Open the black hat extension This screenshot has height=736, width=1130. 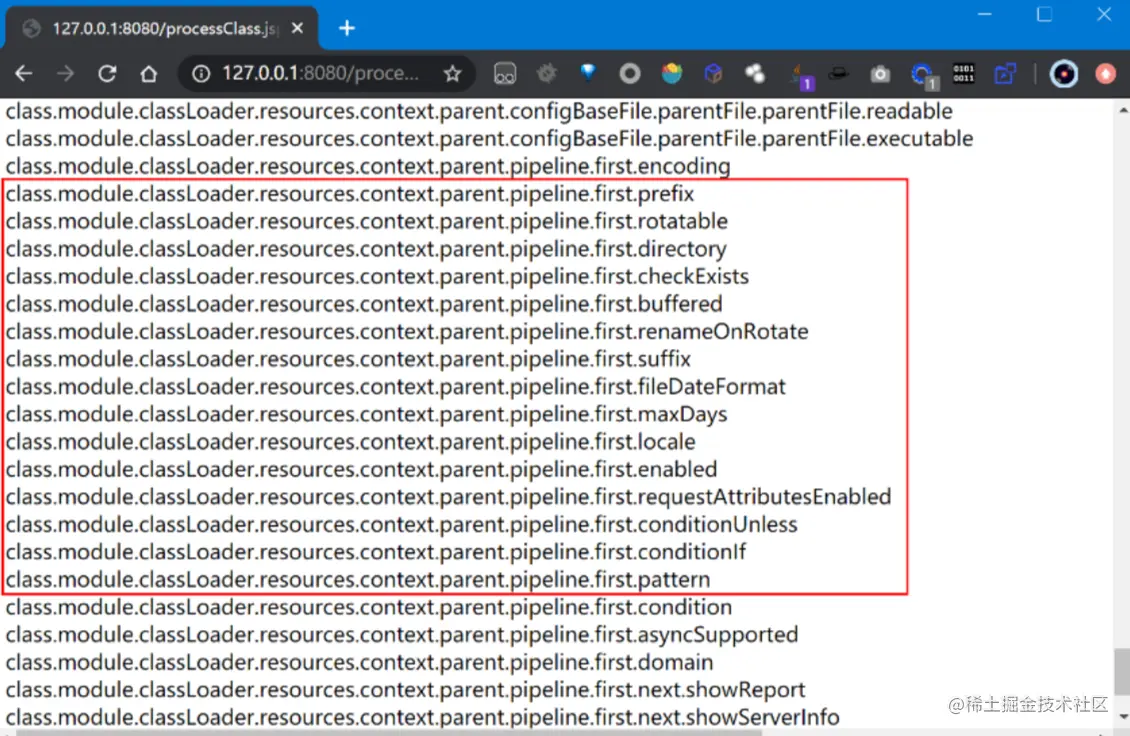[x=838, y=74]
